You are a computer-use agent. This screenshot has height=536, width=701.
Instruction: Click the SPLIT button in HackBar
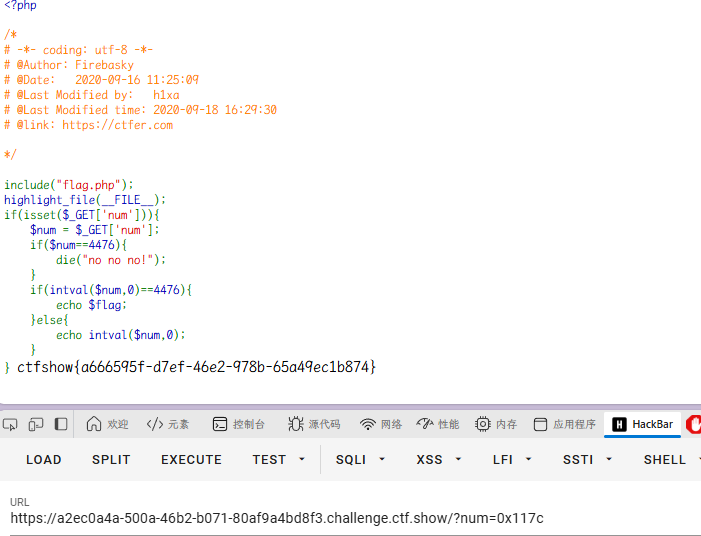[111, 460]
